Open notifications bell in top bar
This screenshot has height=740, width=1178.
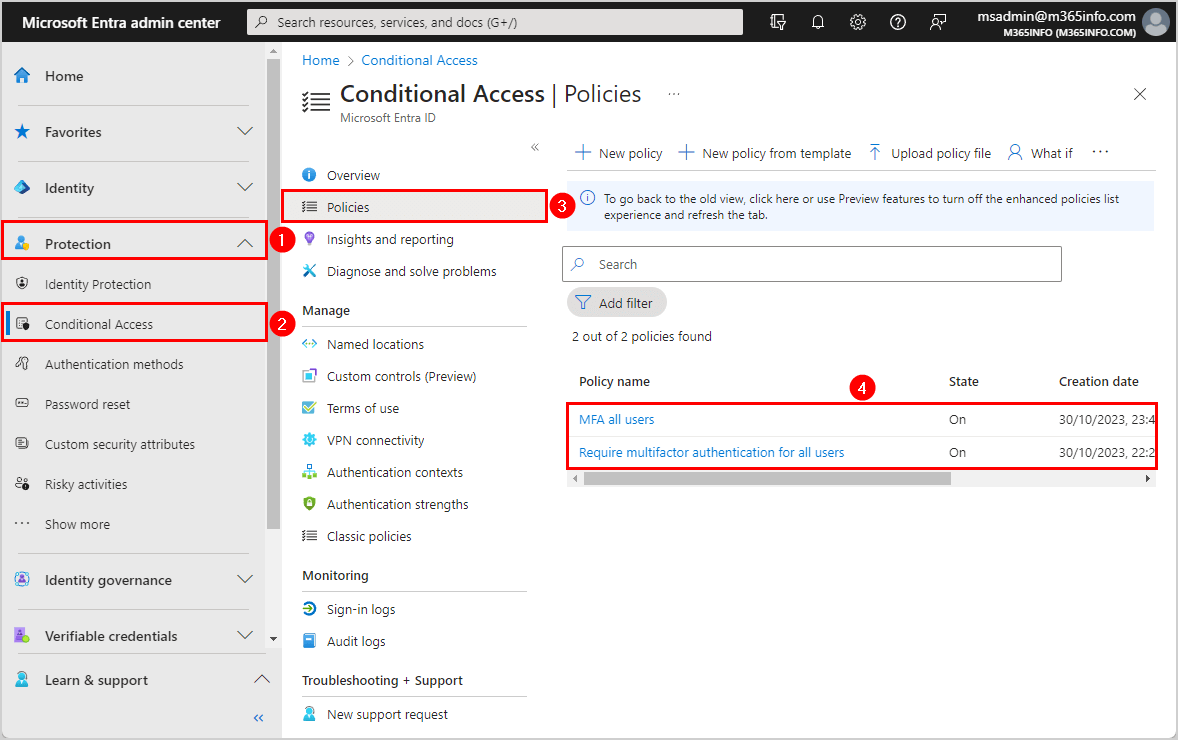[818, 21]
